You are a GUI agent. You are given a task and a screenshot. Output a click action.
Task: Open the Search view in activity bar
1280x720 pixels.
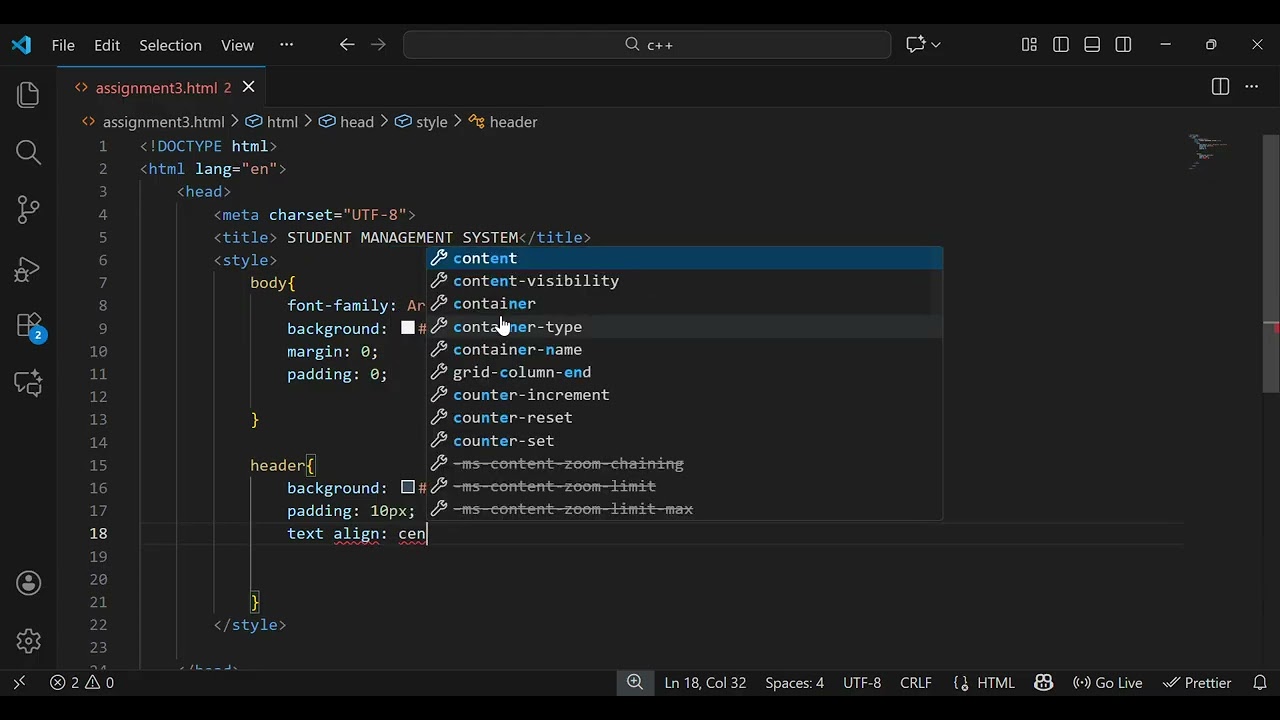(x=28, y=152)
